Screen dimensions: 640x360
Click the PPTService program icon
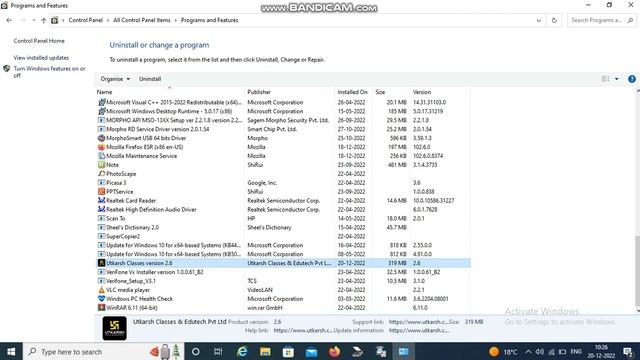tap(101, 191)
